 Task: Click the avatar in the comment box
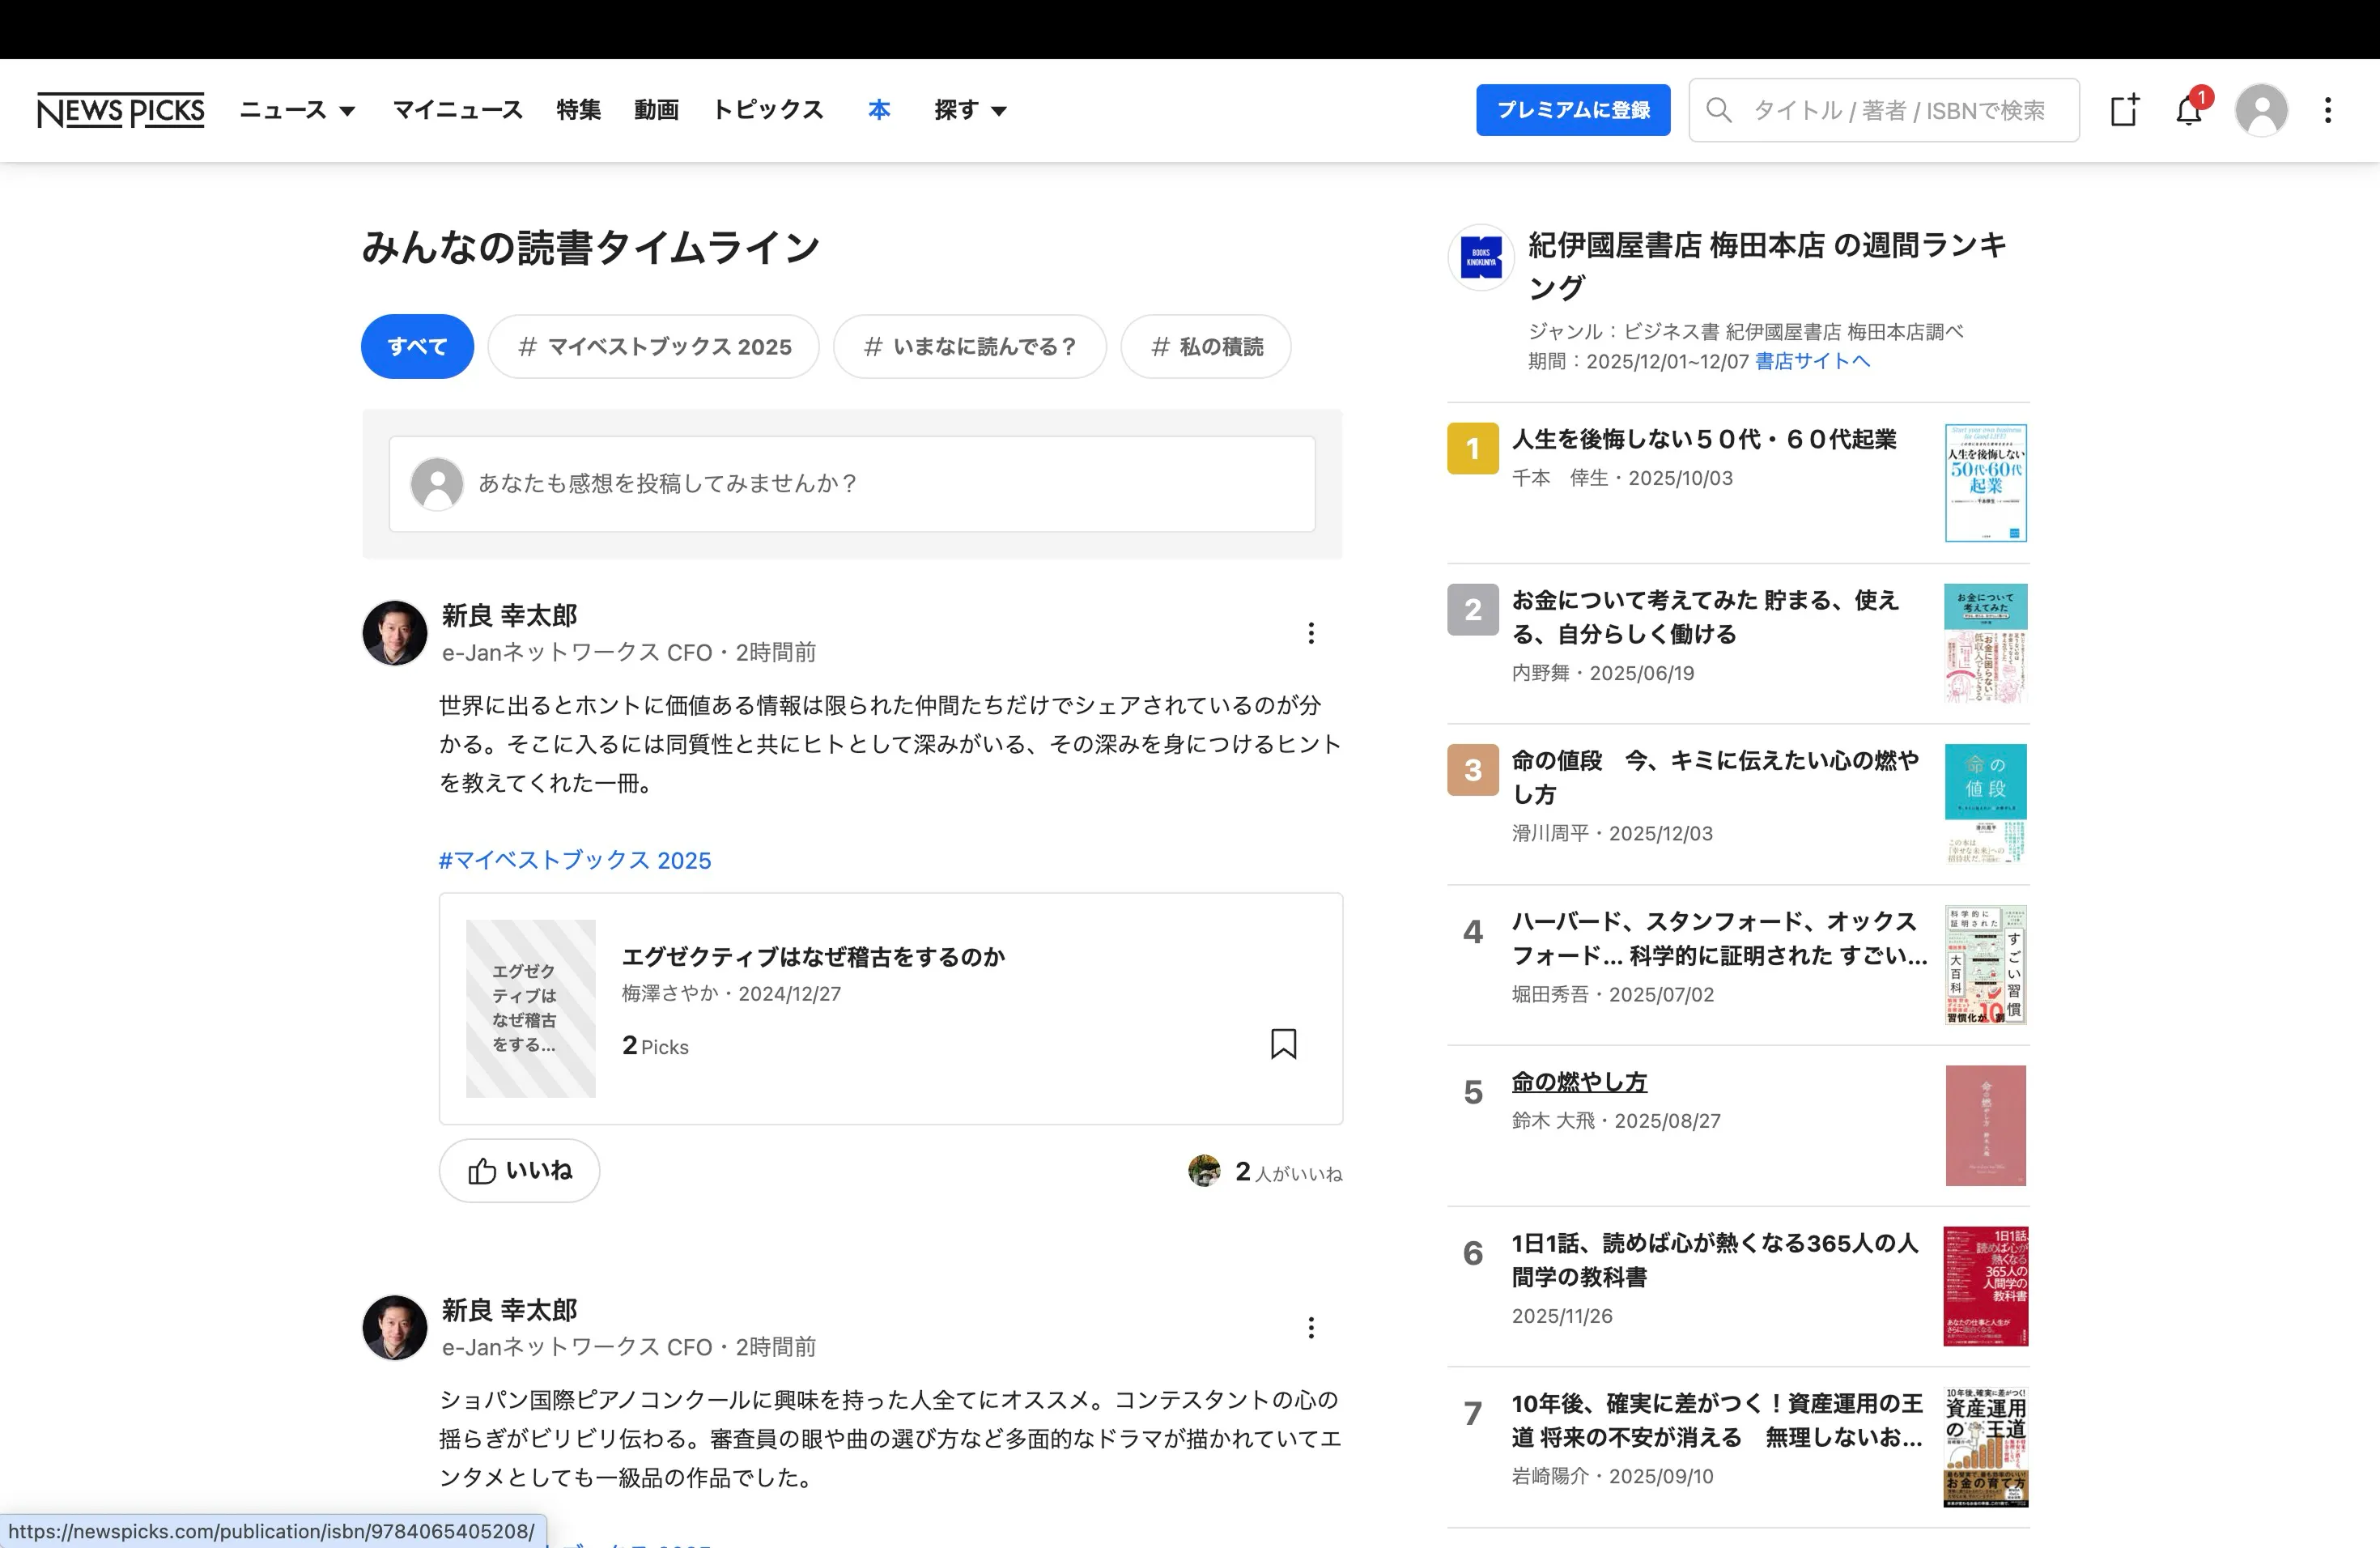click(437, 484)
